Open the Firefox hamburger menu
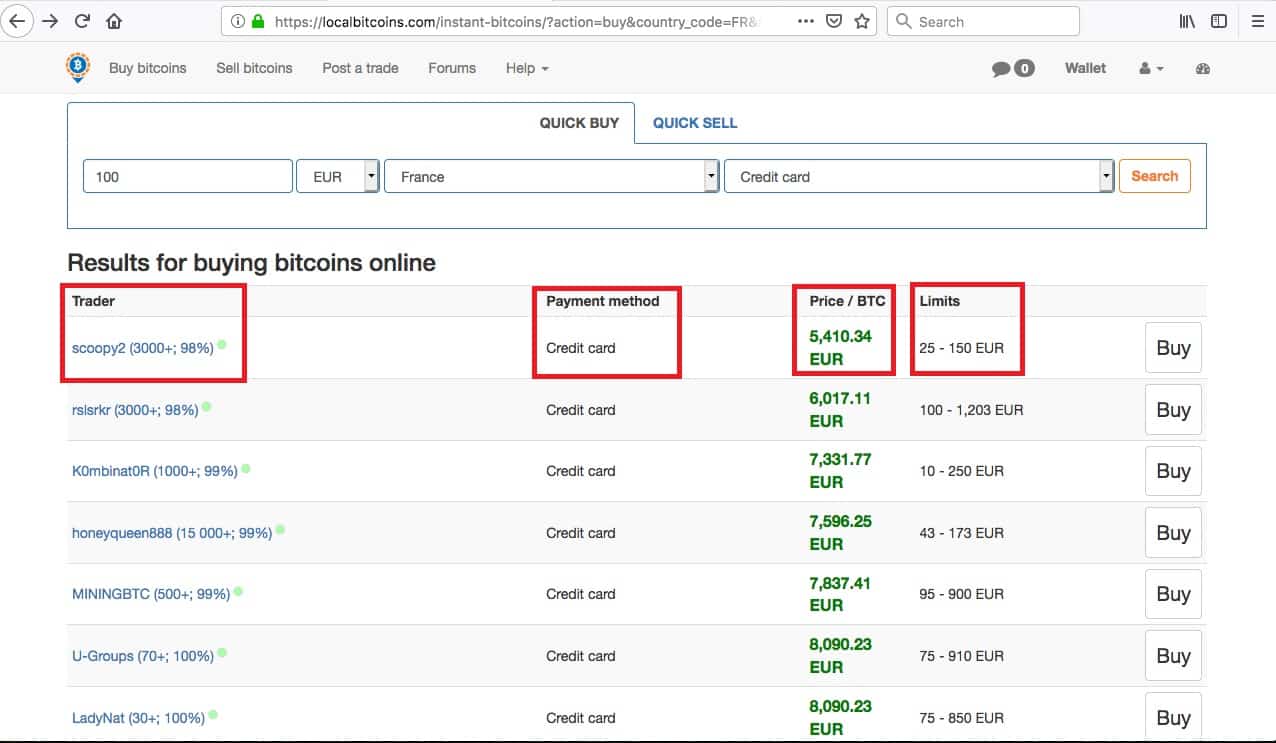Image resolution: width=1276 pixels, height=743 pixels. tap(1258, 21)
